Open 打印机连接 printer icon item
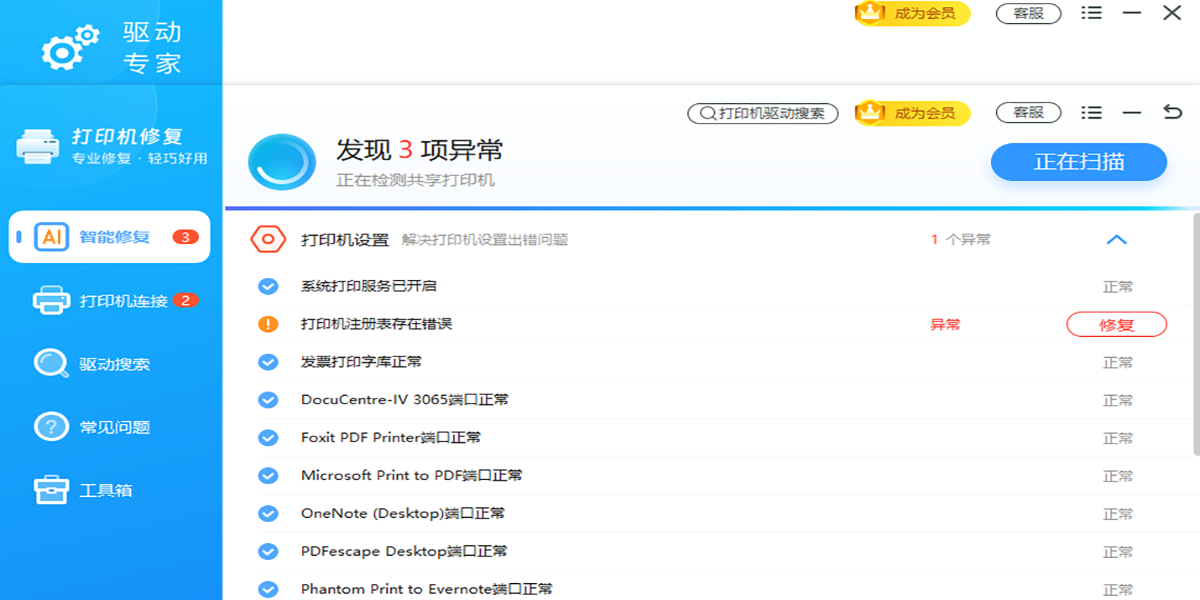This screenshot has height=600, width=1200. (x=51, y=300)
